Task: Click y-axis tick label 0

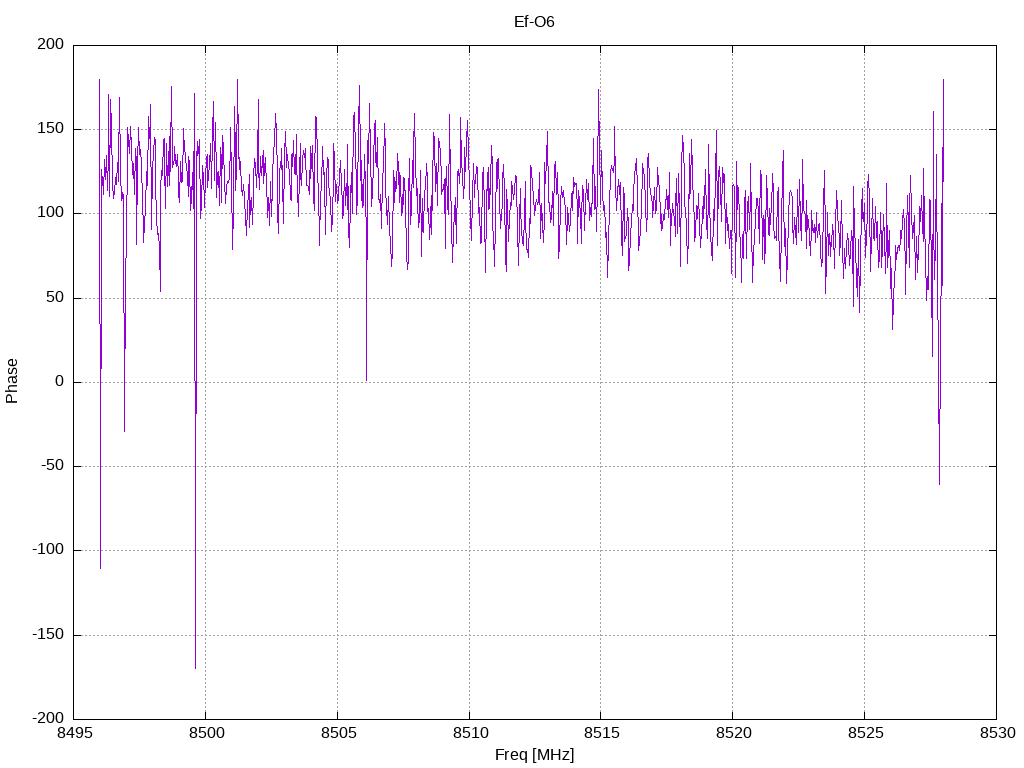Action: pyautogui.click(x=59, y=381)
